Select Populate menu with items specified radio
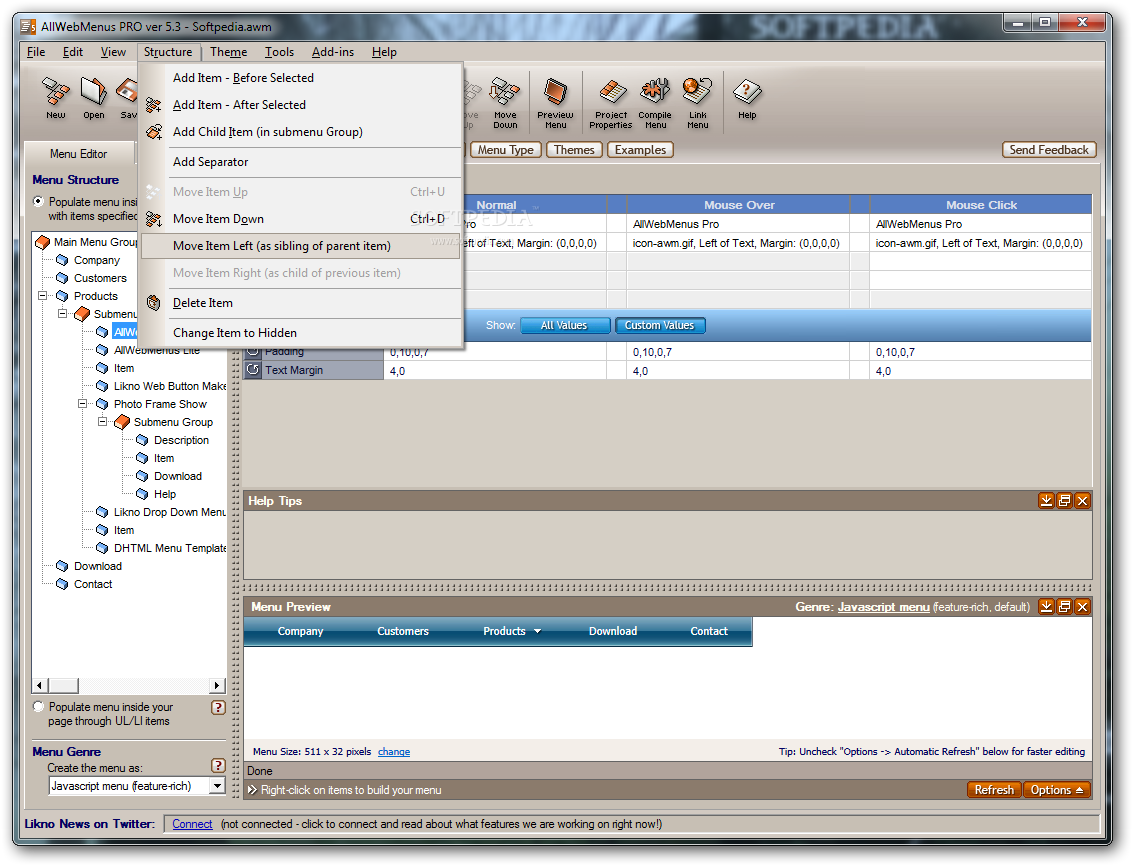Image resolution: width=1133 pixels, height=866 pixels. [x=38, y=202]
